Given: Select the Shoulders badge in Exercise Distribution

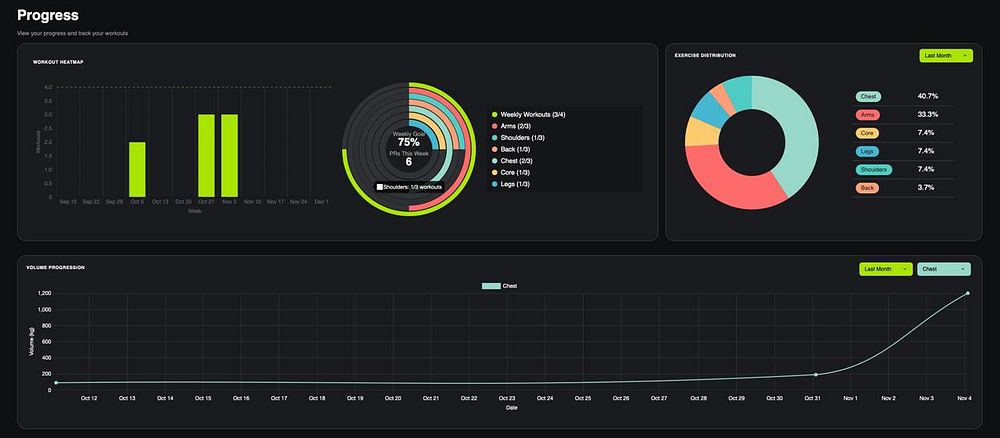Looking at the screenshot, I should [874, 170].
